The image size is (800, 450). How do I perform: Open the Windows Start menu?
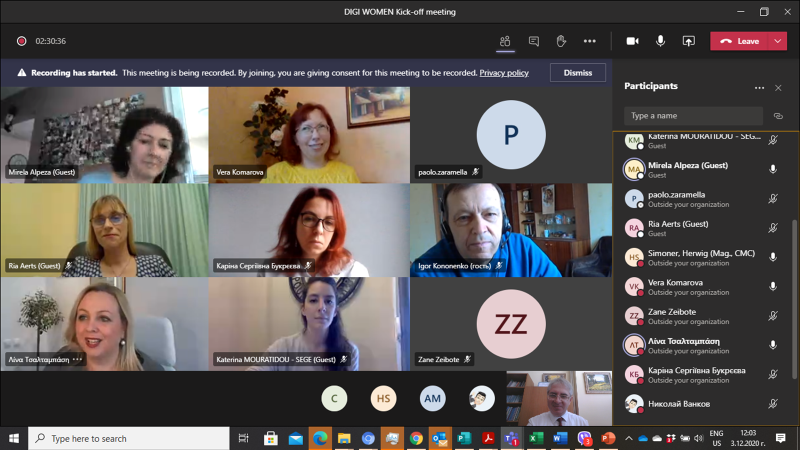pos(14,438)
